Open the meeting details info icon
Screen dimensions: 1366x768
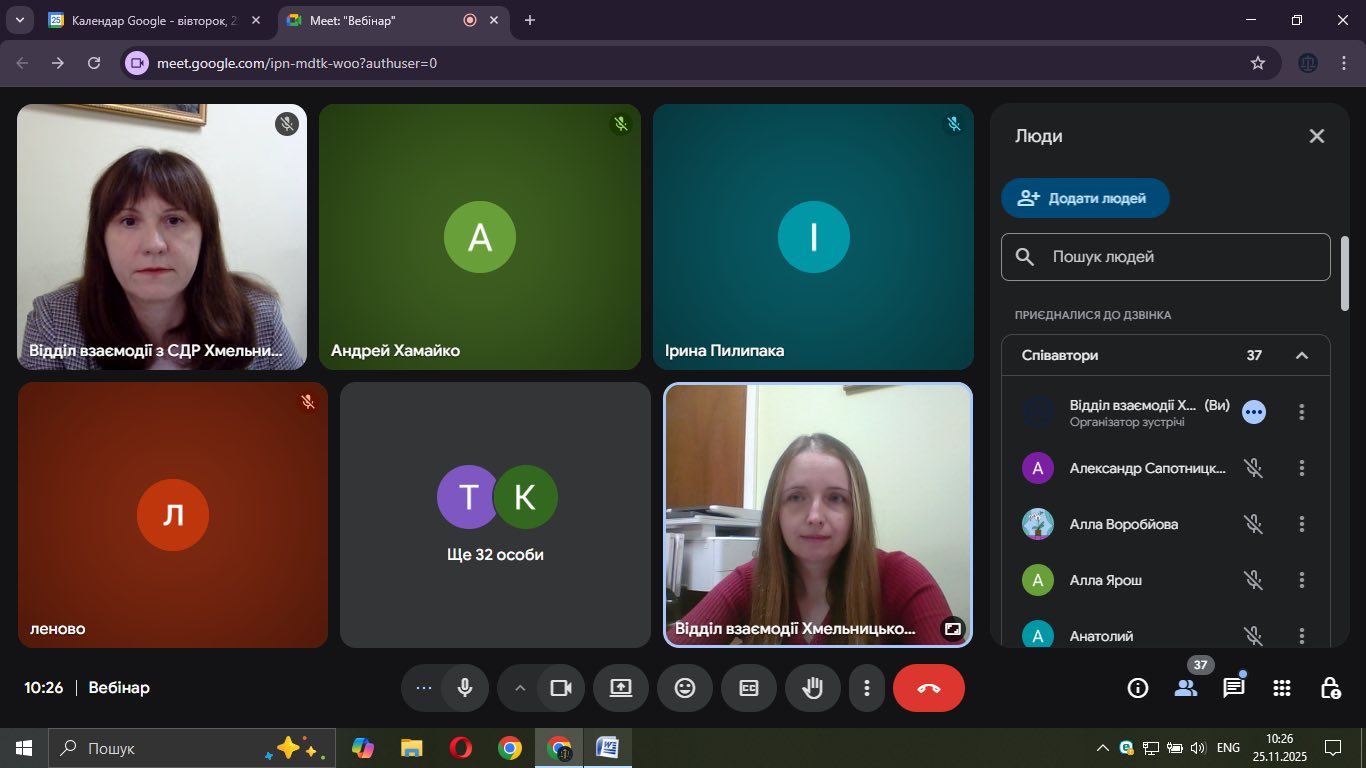click(x=1137, y=688)
